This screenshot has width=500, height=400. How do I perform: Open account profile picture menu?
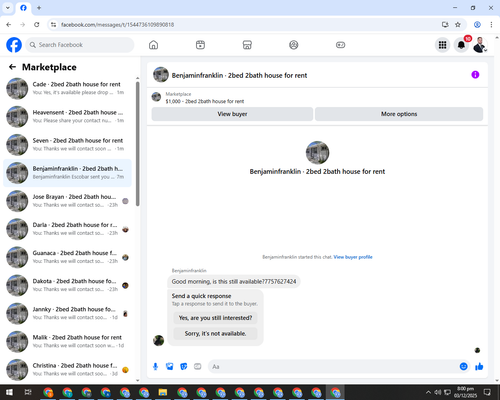[480, 45]
